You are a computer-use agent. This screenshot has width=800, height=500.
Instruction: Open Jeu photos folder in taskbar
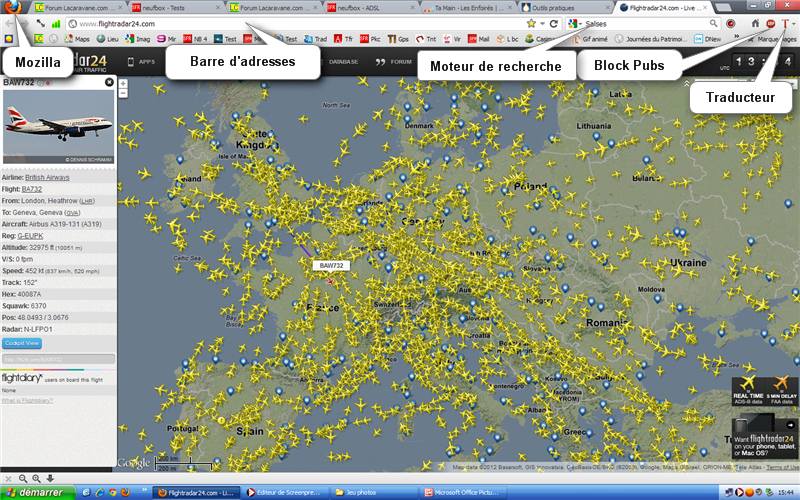point(374,492)
